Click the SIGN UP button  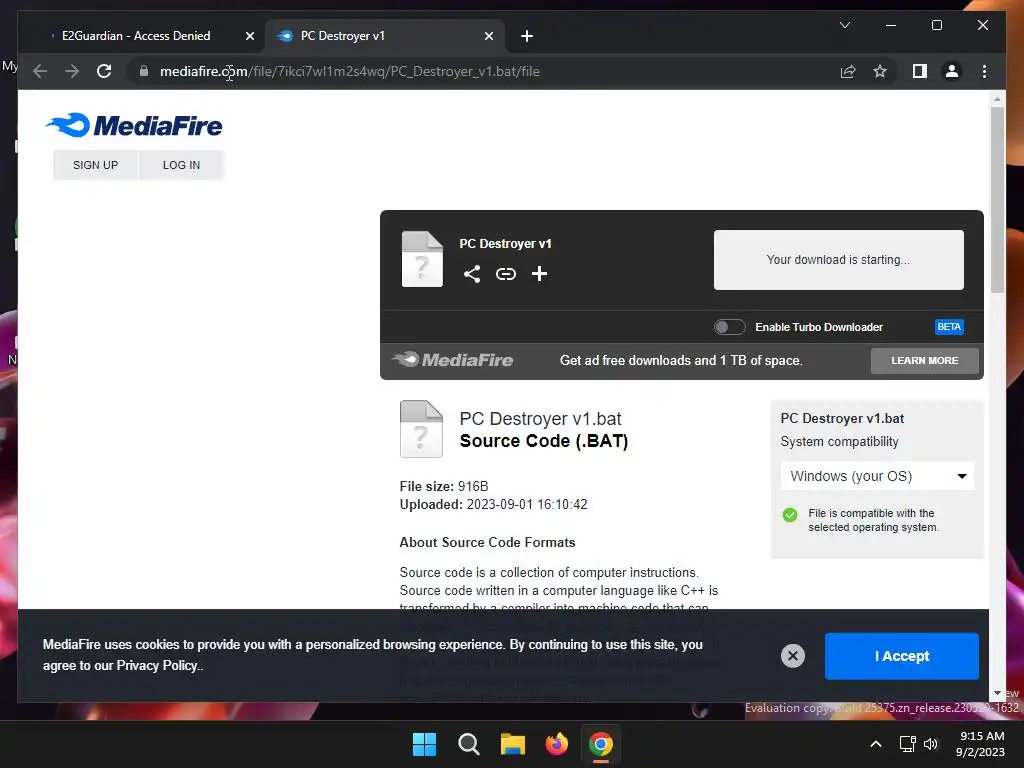tap(95, 165)
